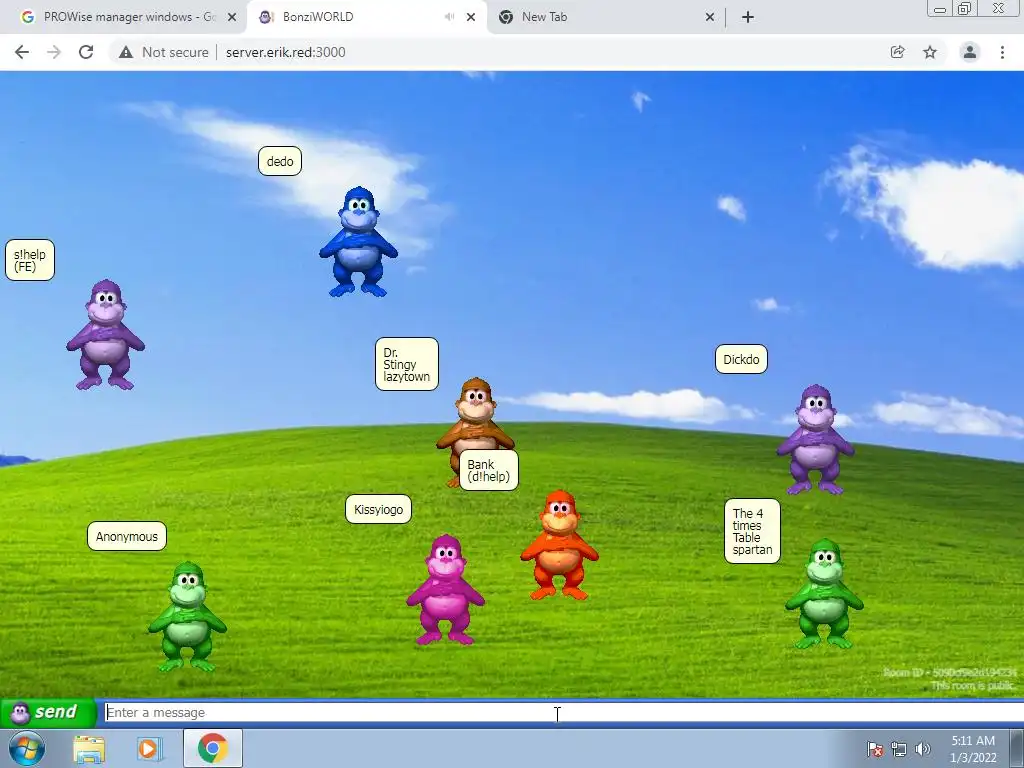This screenshot has height=768, width=1024.
Task: Focus the Enter a message input field
Action: tap(563, 712)
